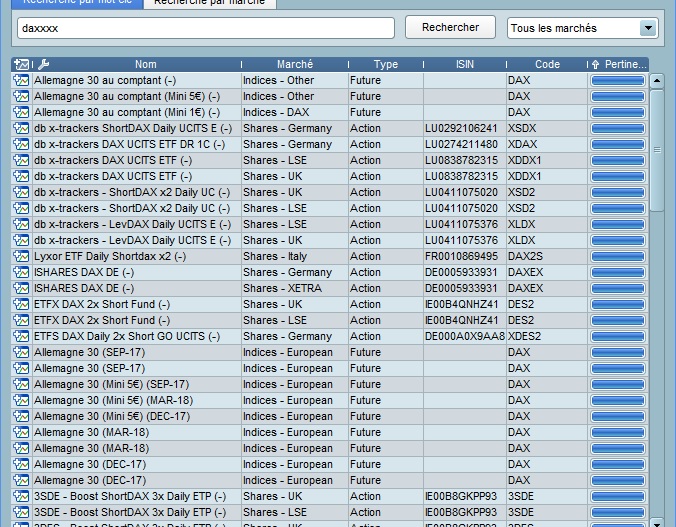Click the add-chart icon in the table header

21,64
